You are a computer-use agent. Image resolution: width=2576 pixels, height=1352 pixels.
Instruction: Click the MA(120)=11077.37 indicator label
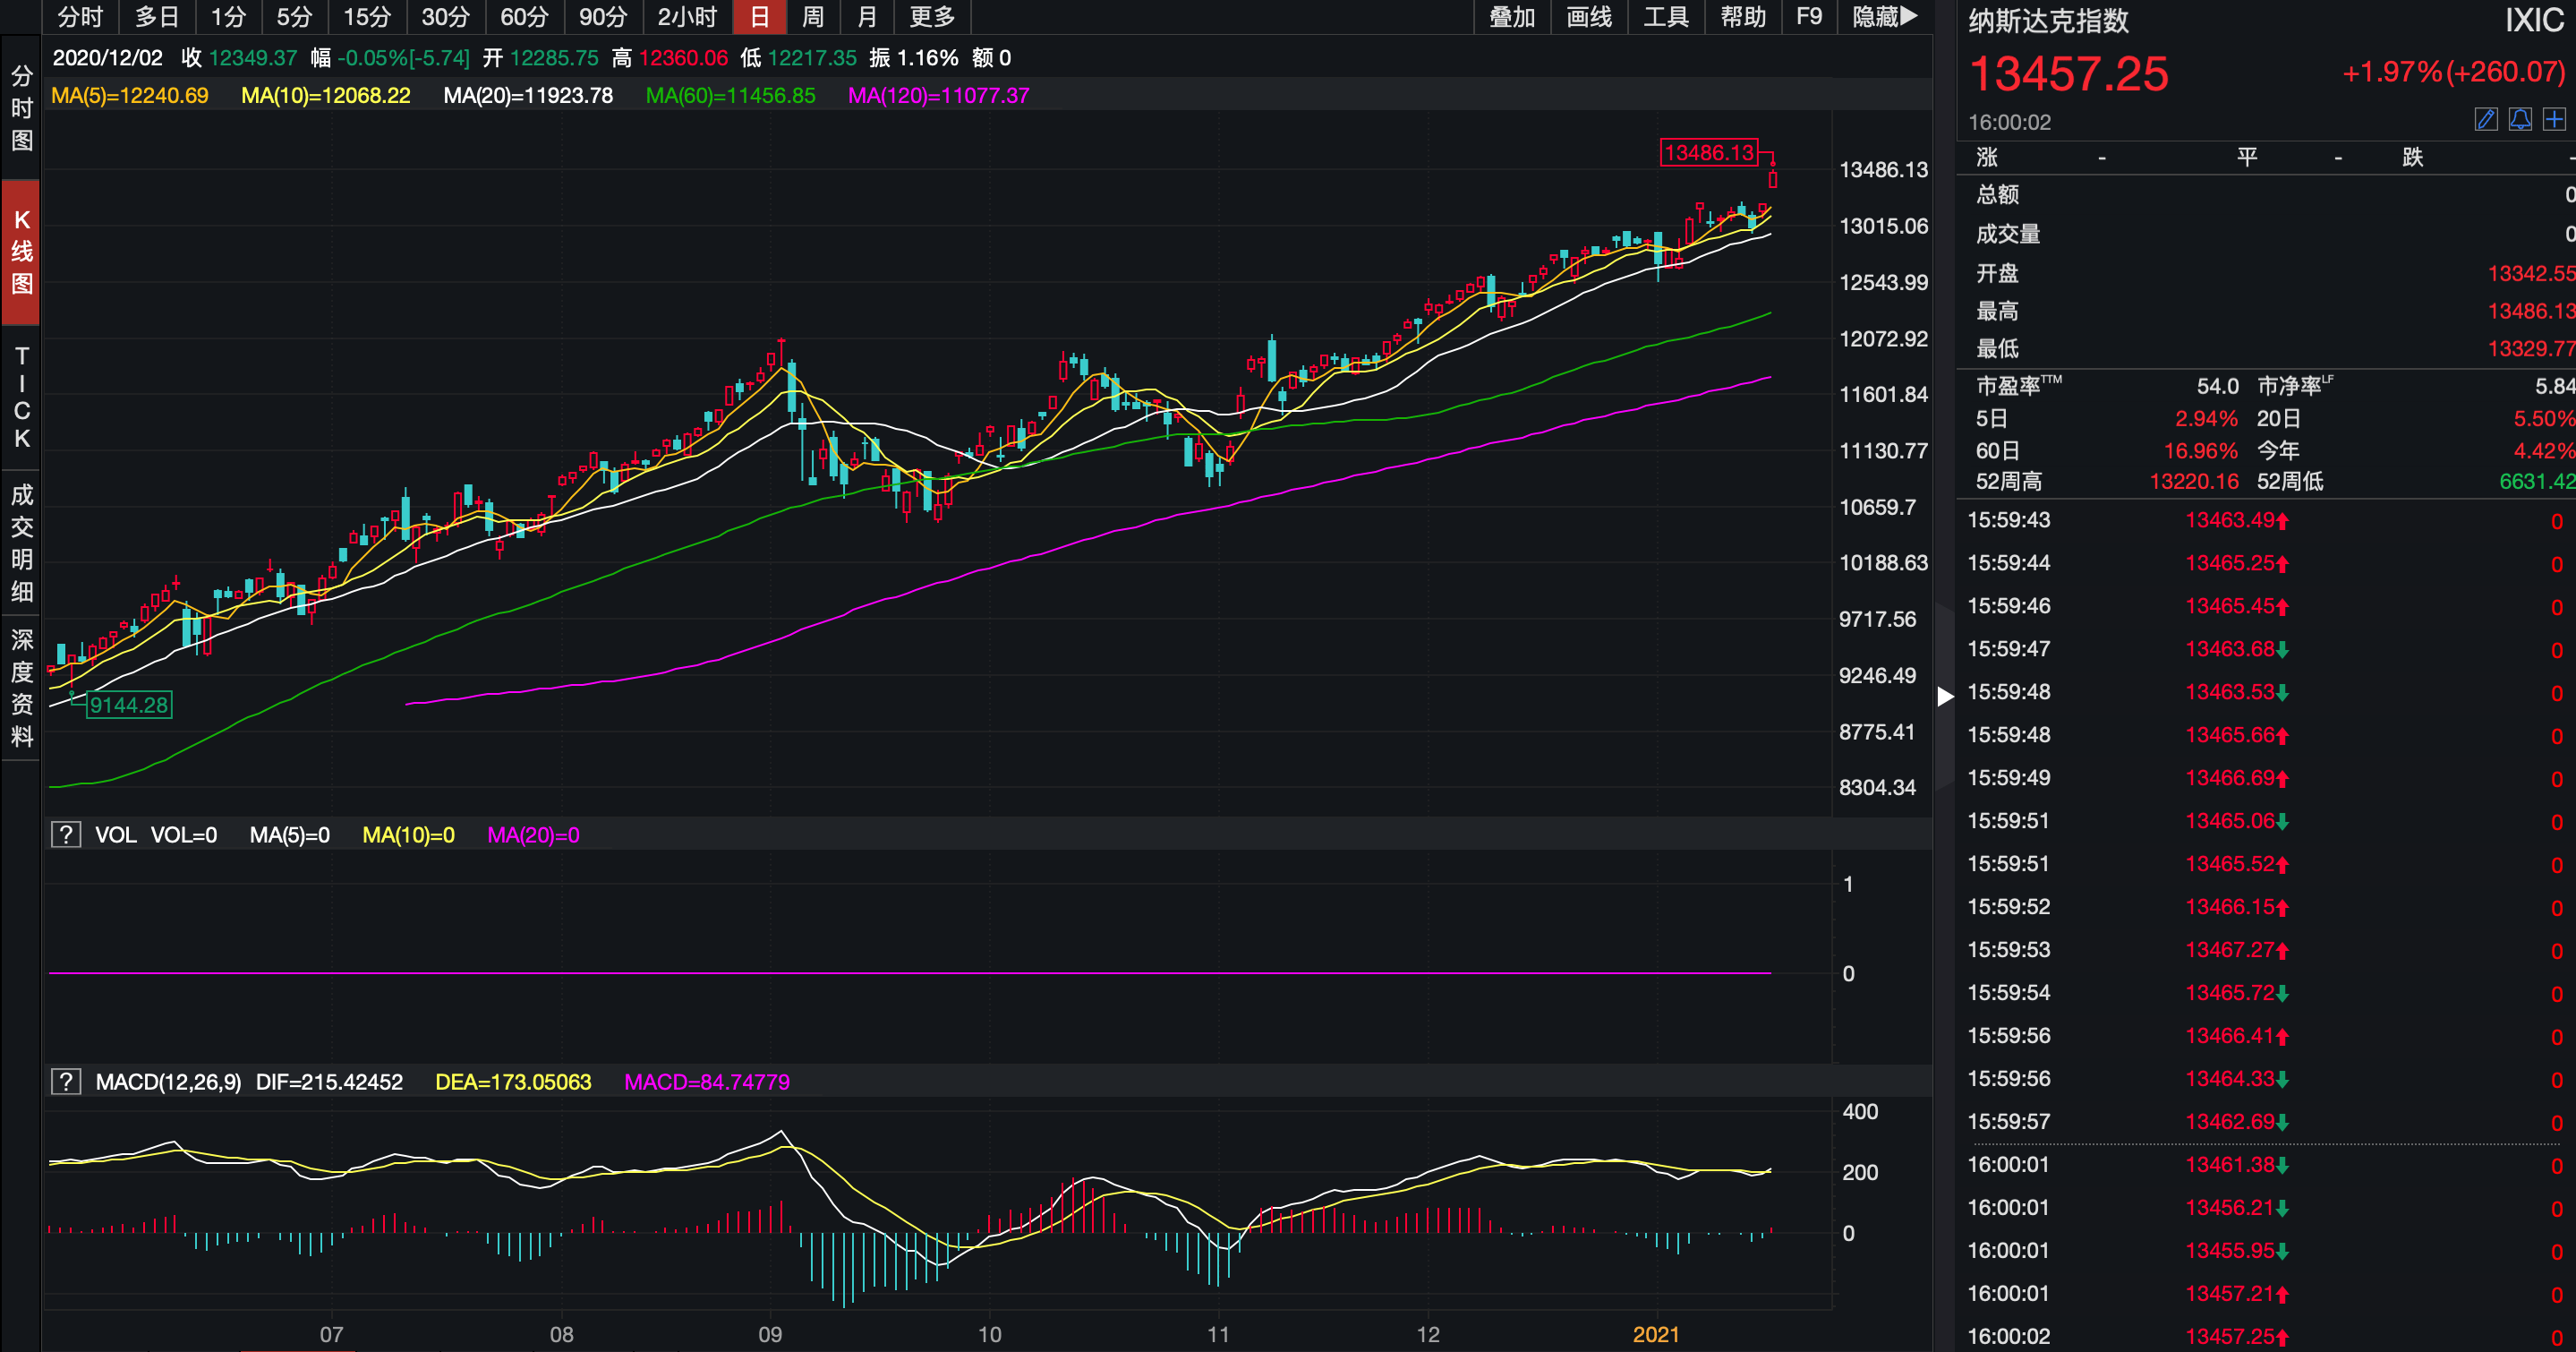(x=938, y=96)
